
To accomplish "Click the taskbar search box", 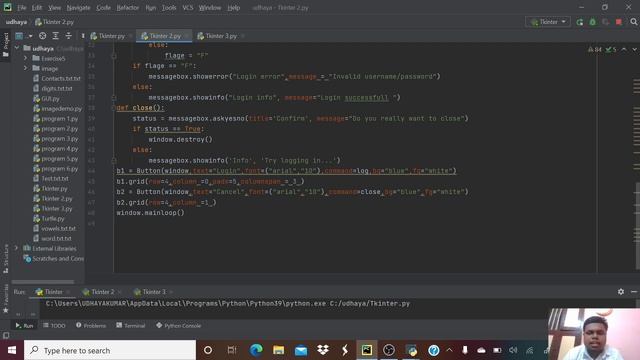I will tap(110, 350).
